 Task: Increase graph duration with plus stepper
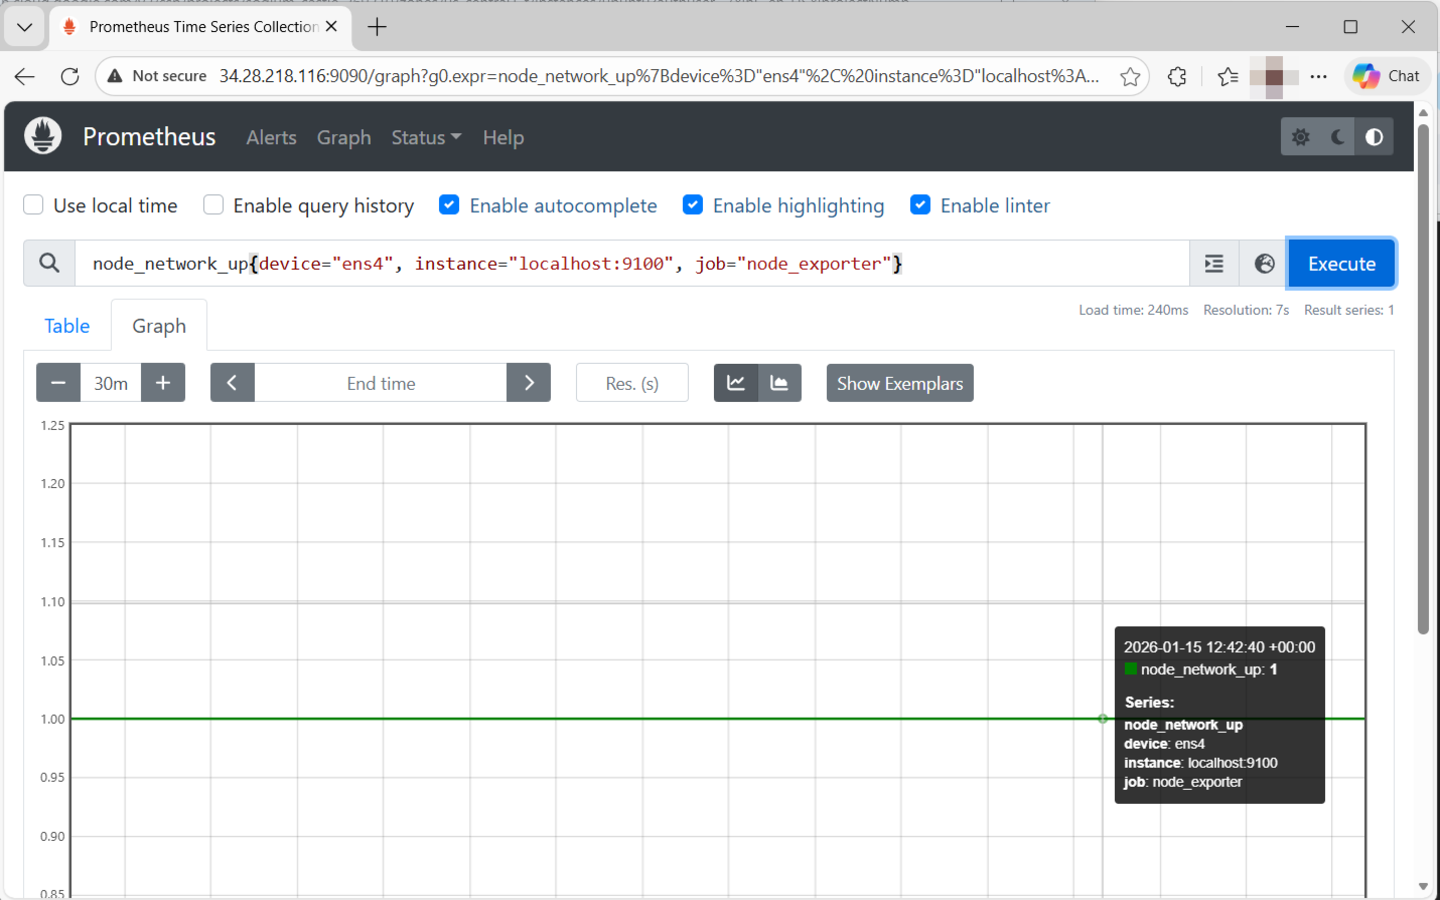point(163,382)
